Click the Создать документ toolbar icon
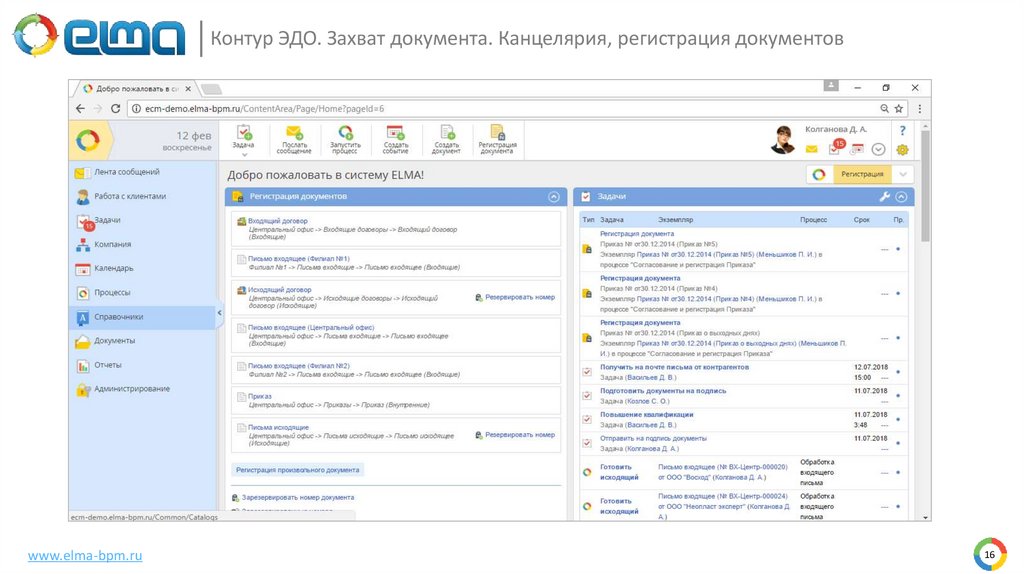This screenshot has height=574, width=1024. [x=446, y=133]
